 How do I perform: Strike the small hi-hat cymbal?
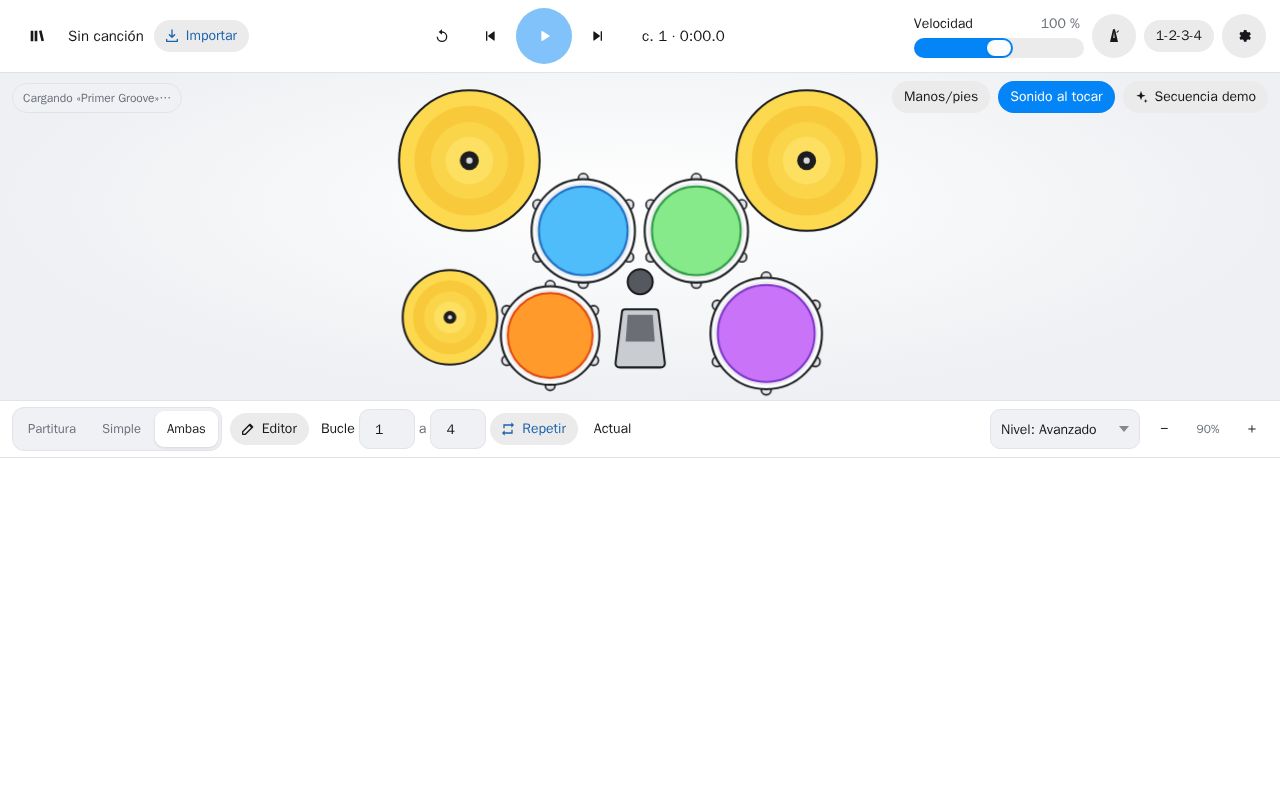(x=450, y=317)
